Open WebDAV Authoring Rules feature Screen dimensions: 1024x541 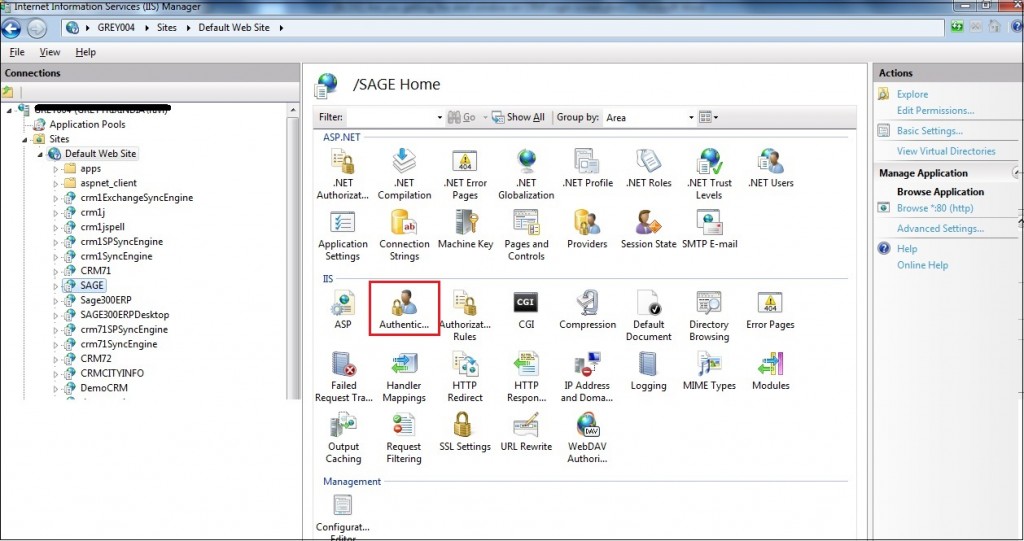[587, 438]
